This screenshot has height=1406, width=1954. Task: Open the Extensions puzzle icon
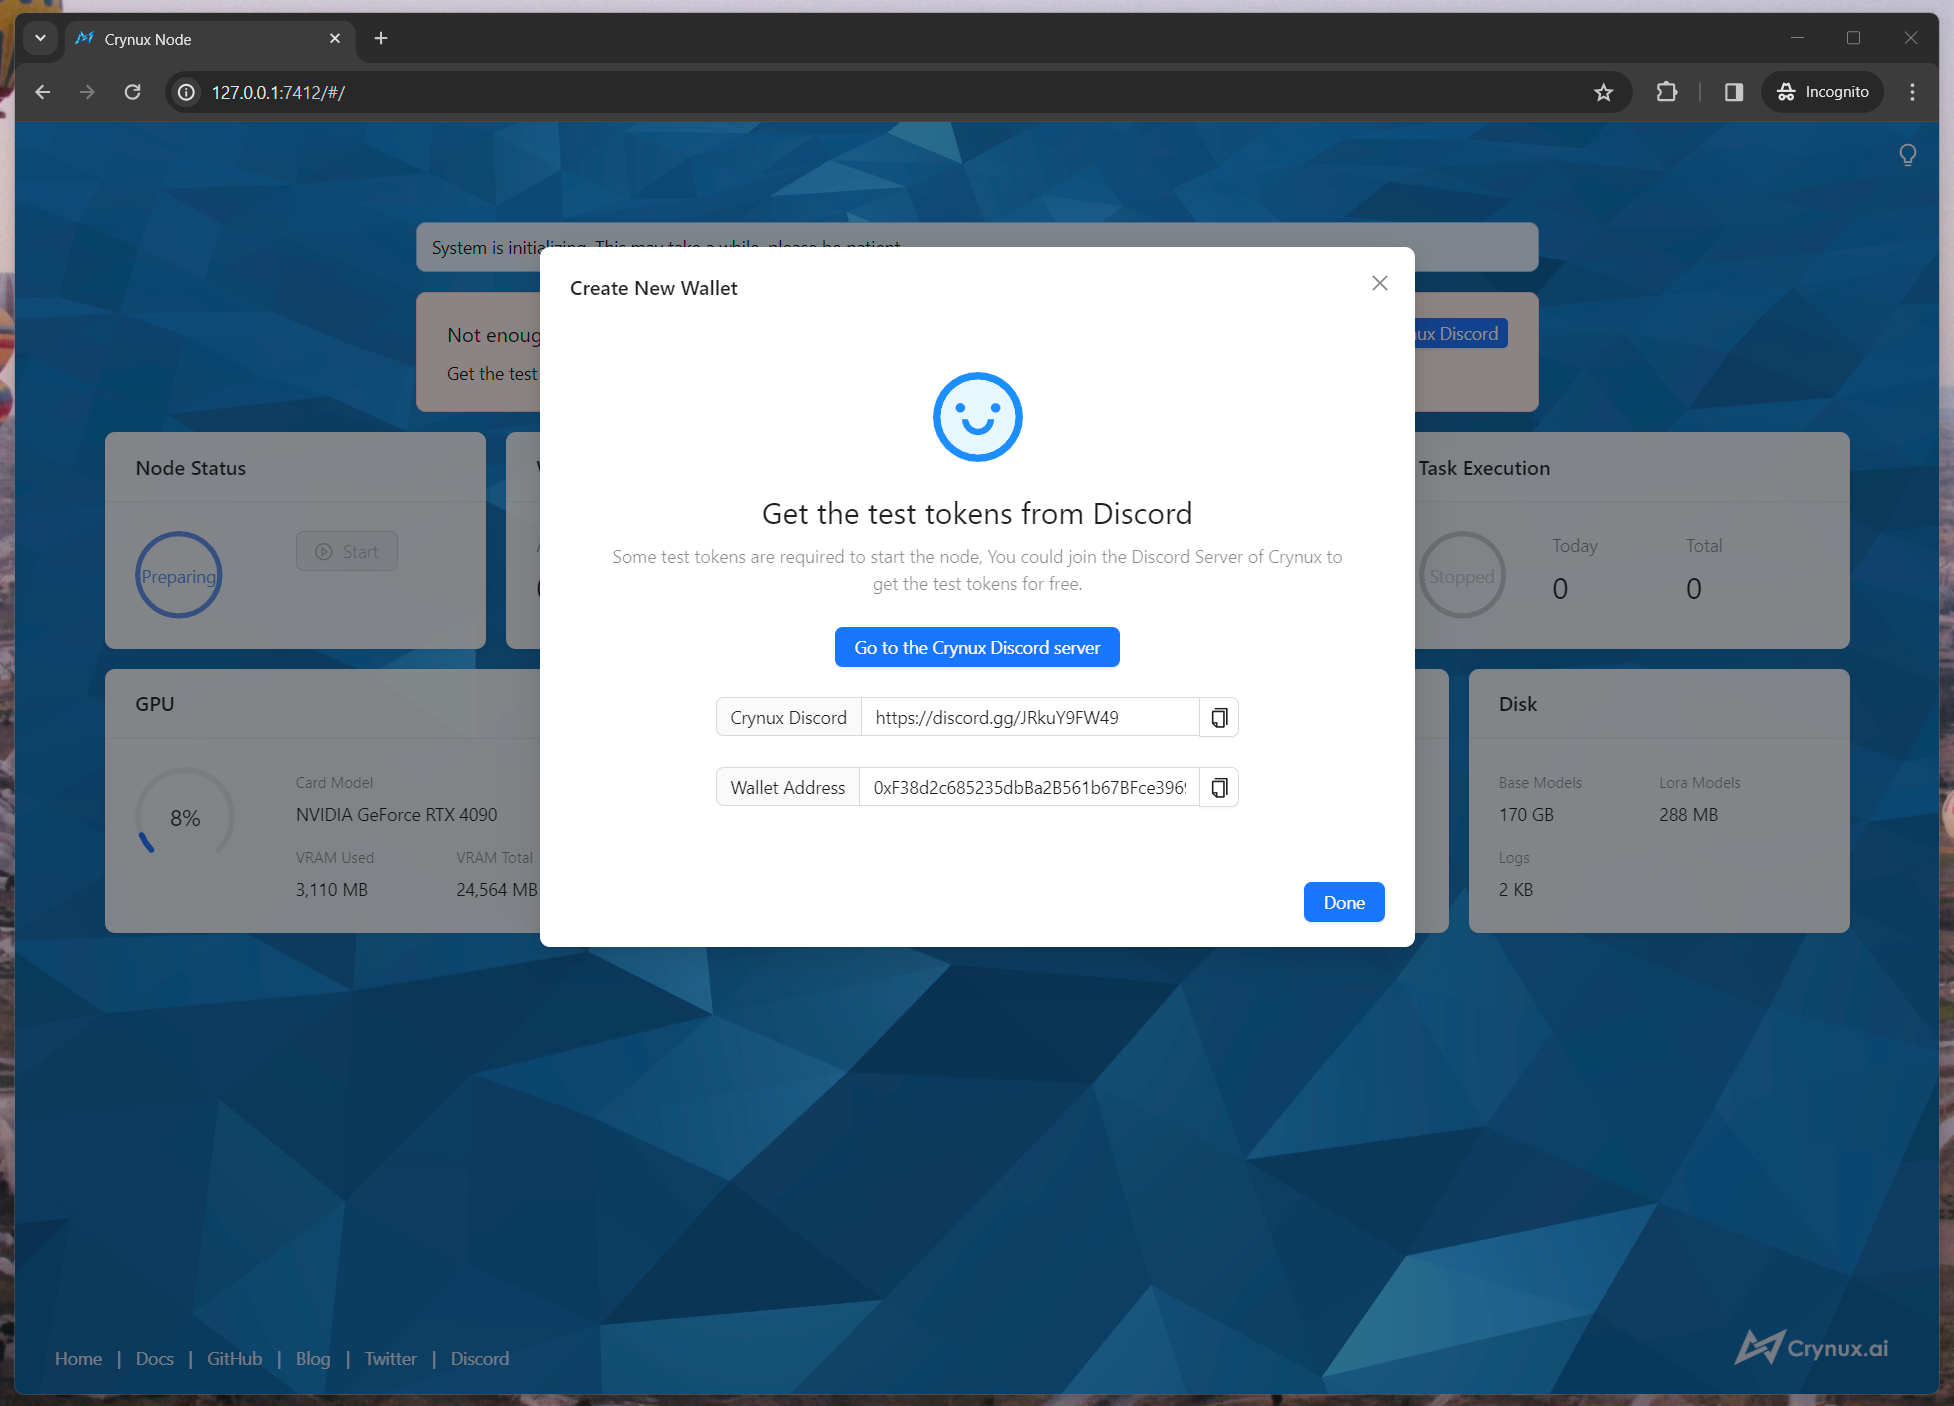coord(1666,92)
